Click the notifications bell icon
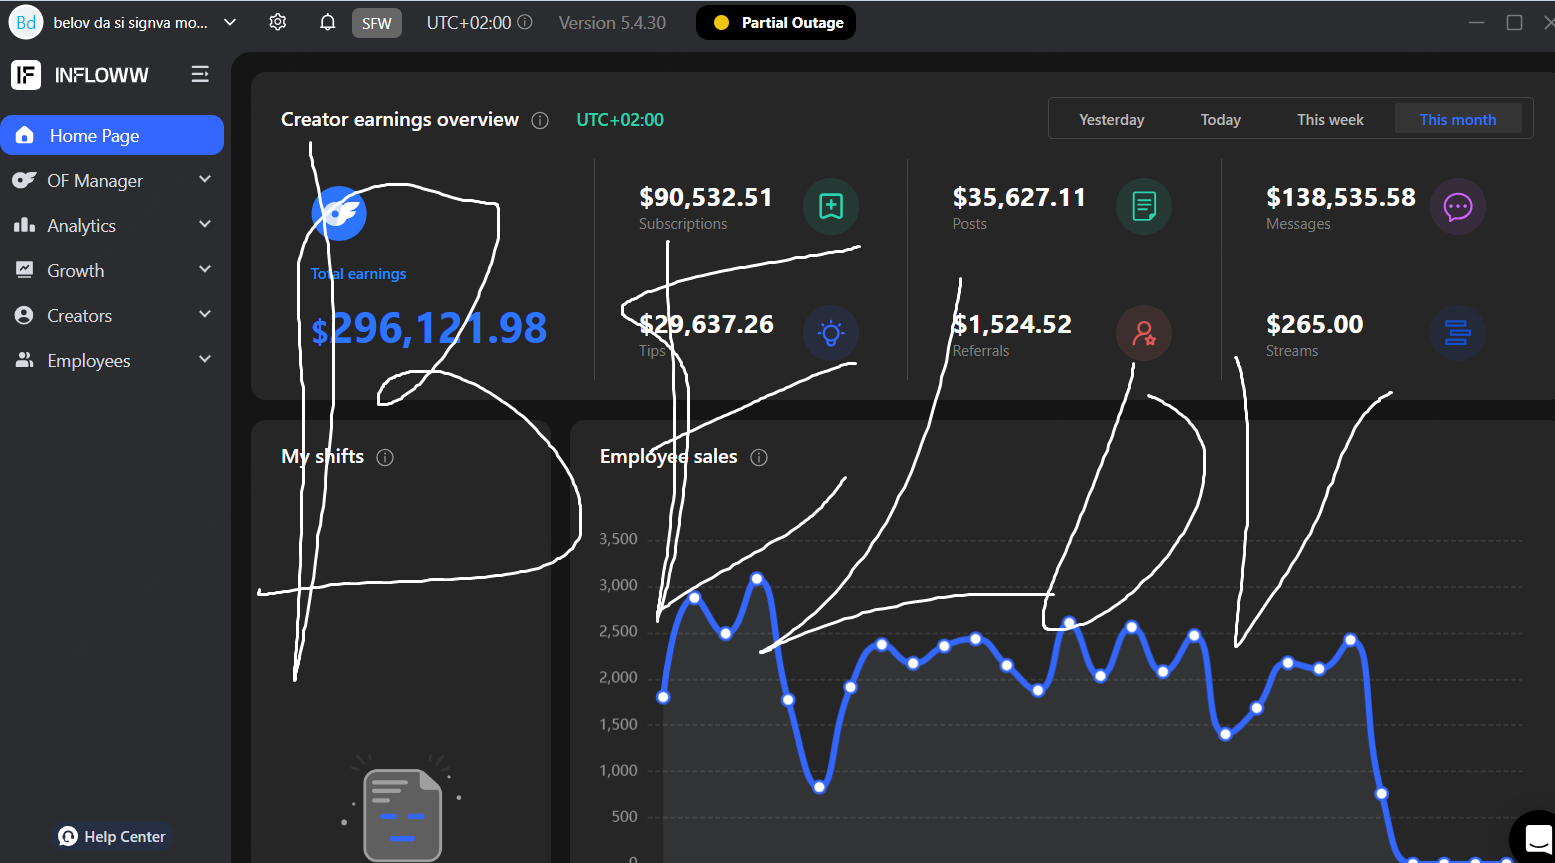 [x=327, y=22]
